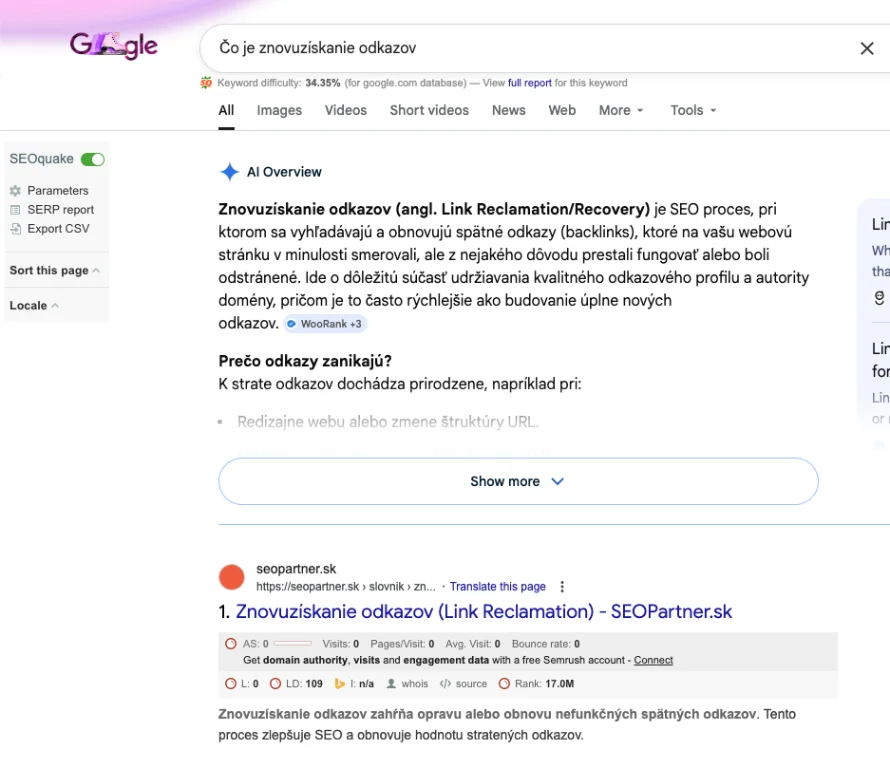The width and height of the screenshot is (890, 768).
Task: Click the whois link in SEOquake bar
Action: pos(414,684)
